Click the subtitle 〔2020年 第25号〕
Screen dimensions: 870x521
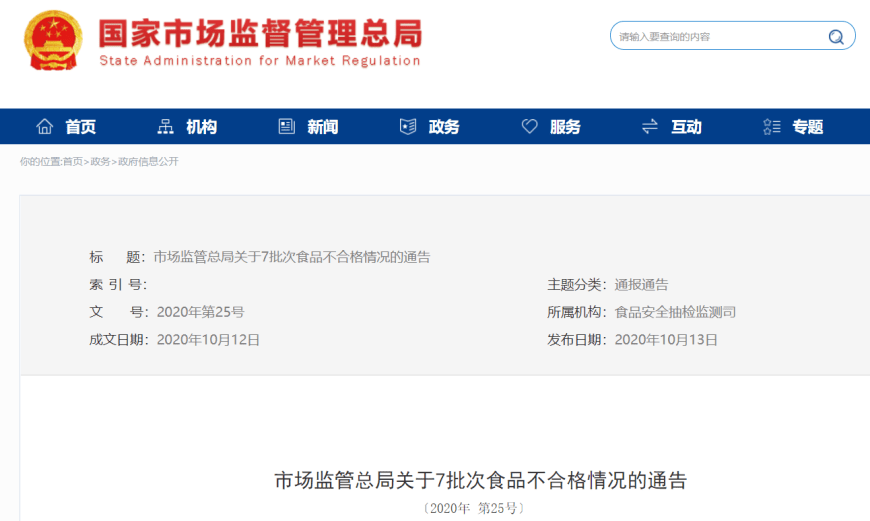click(473, 508)
